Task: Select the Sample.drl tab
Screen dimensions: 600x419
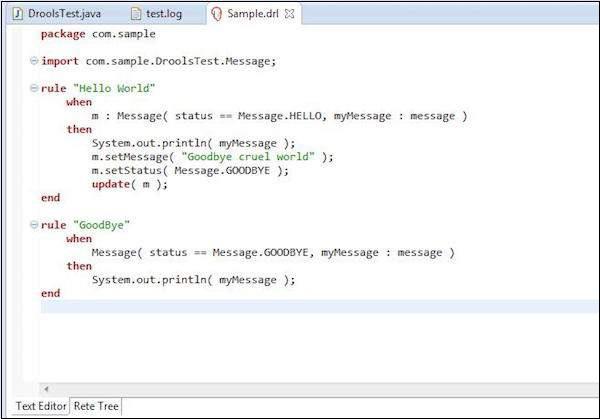Action: click(253, 14)
